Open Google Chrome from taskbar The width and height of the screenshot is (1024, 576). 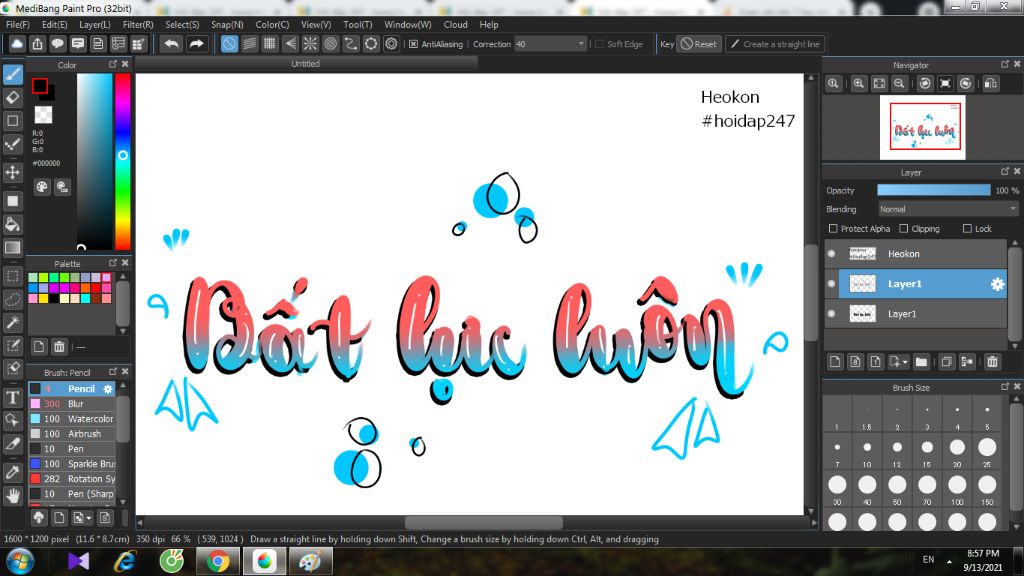[x=218, y=561]
